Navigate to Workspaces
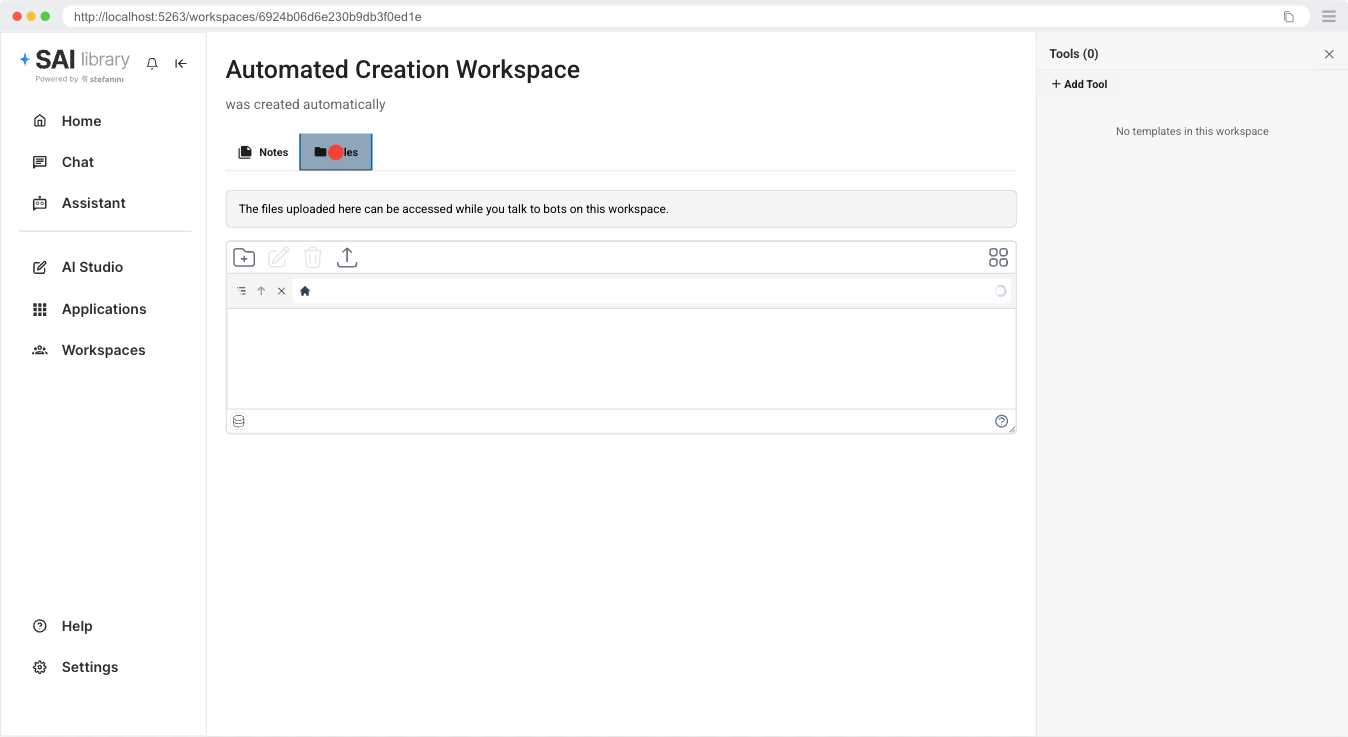This screenshot has width=1348, height=737. point(103,350)
